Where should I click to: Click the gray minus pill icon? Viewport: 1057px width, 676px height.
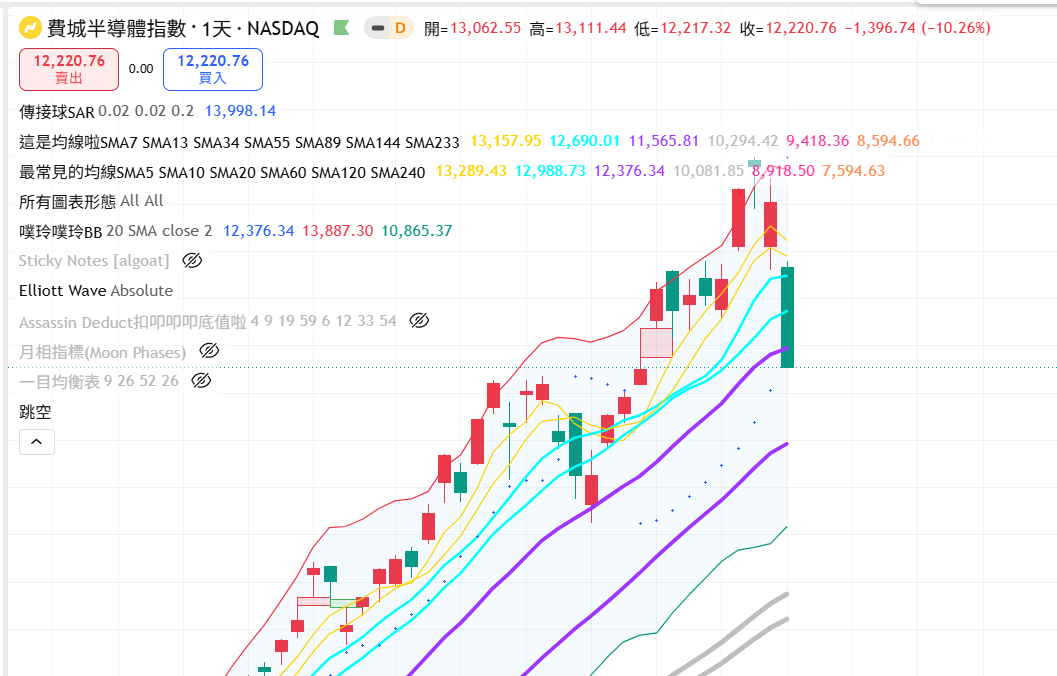click(x=378, y=28)
